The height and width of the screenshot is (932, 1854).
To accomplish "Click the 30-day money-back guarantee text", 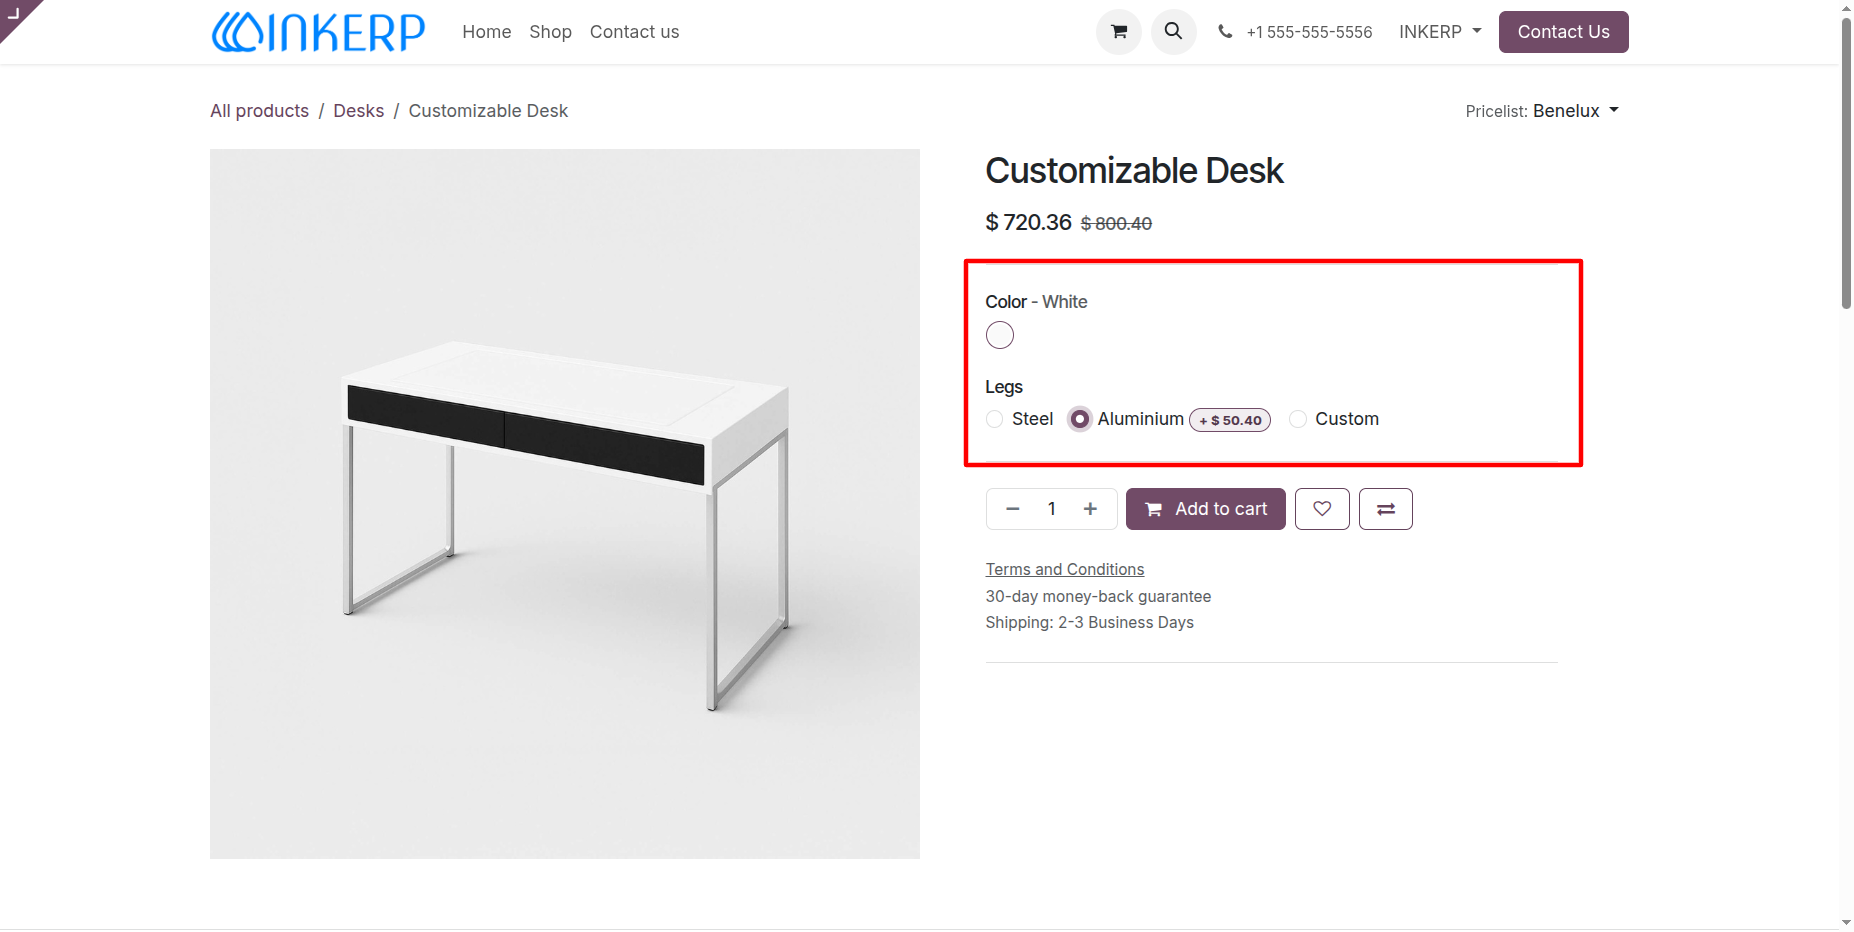I will click(x=1098, y=597).
